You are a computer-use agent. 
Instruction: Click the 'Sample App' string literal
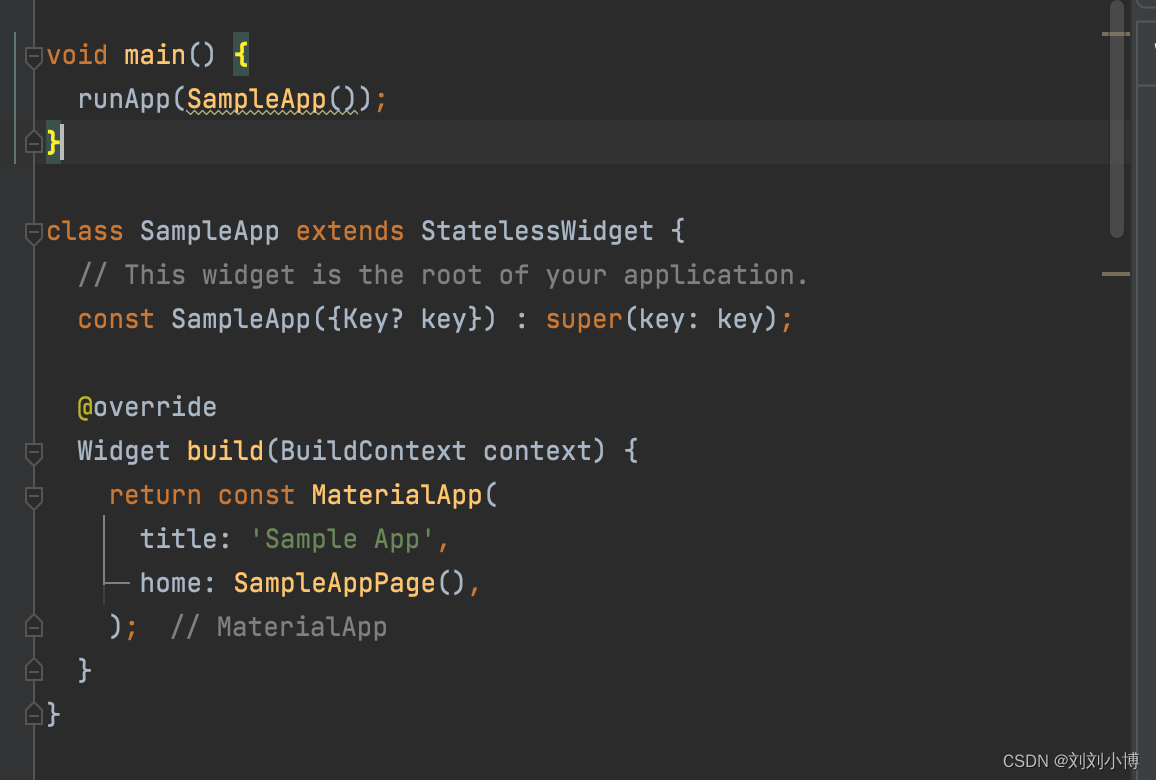pyautogui.click(x=342, y=539)
